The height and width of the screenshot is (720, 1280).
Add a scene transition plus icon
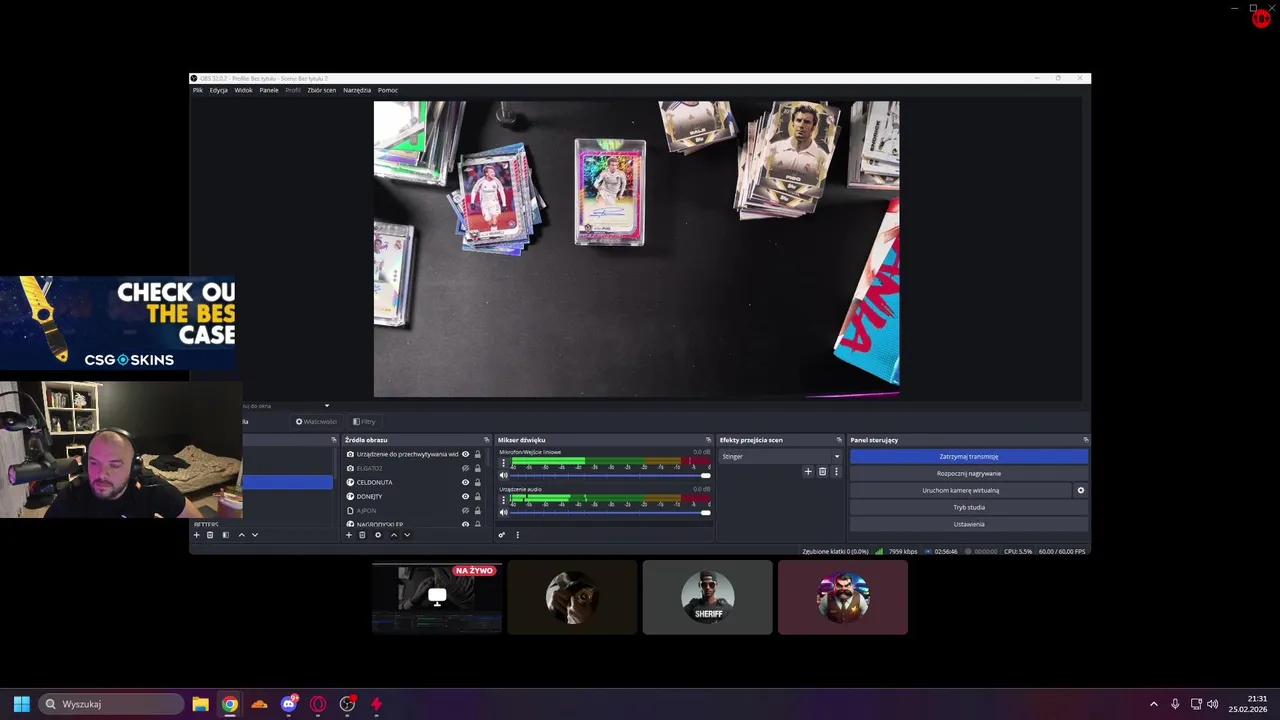coord(808,472)
